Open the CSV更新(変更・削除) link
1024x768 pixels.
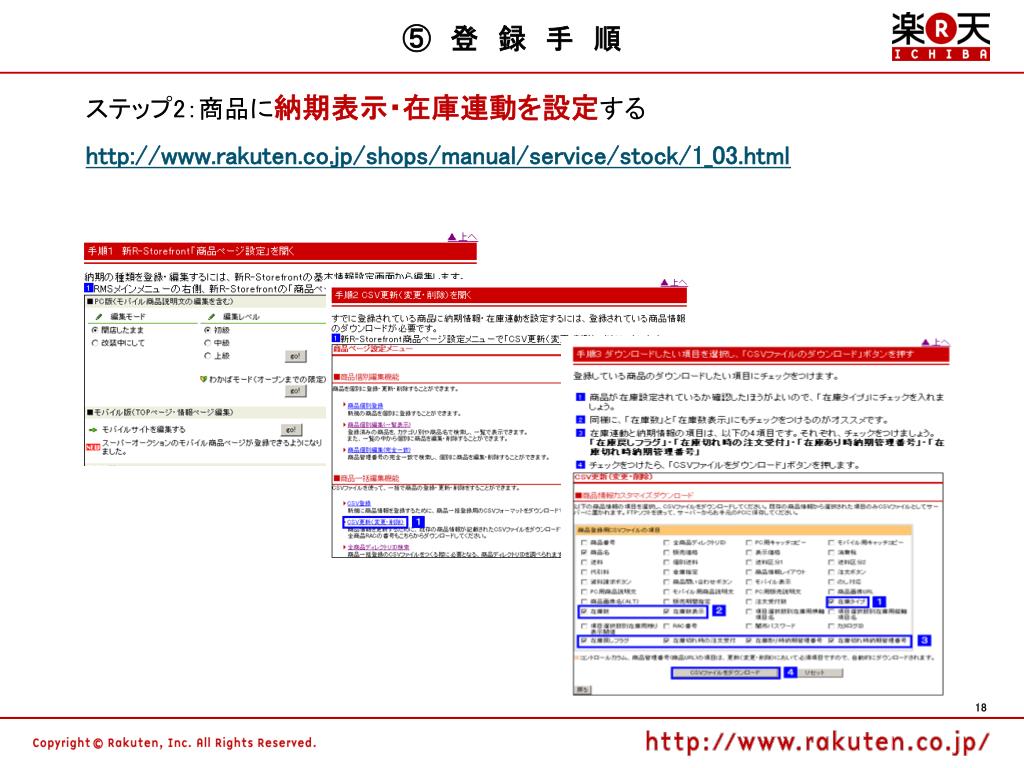coord(376,522)
